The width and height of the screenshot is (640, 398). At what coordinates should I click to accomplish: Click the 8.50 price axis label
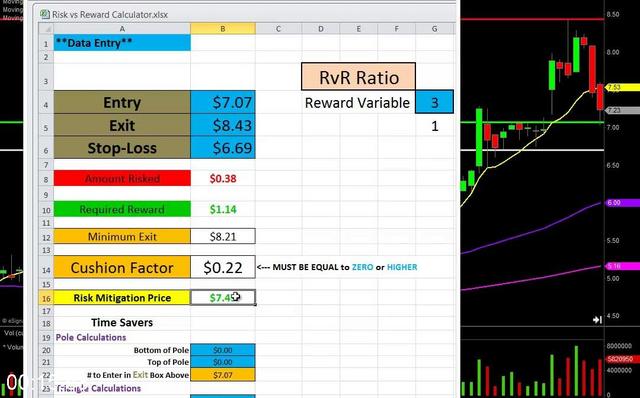click(613, 14)
